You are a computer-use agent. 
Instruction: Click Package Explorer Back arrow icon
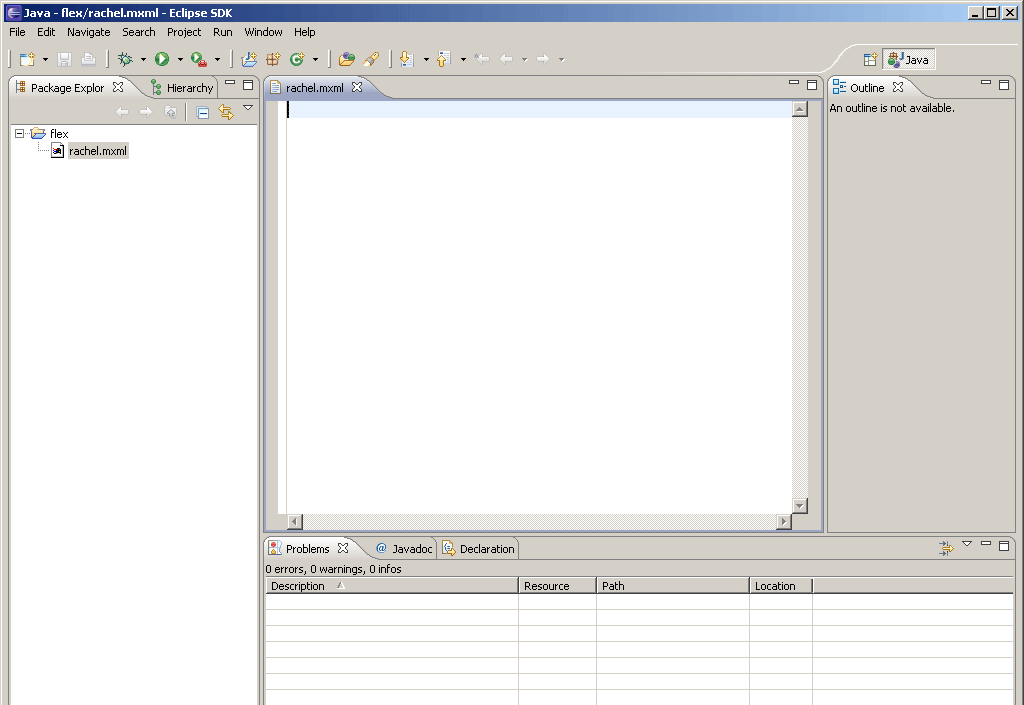point(121,112)
